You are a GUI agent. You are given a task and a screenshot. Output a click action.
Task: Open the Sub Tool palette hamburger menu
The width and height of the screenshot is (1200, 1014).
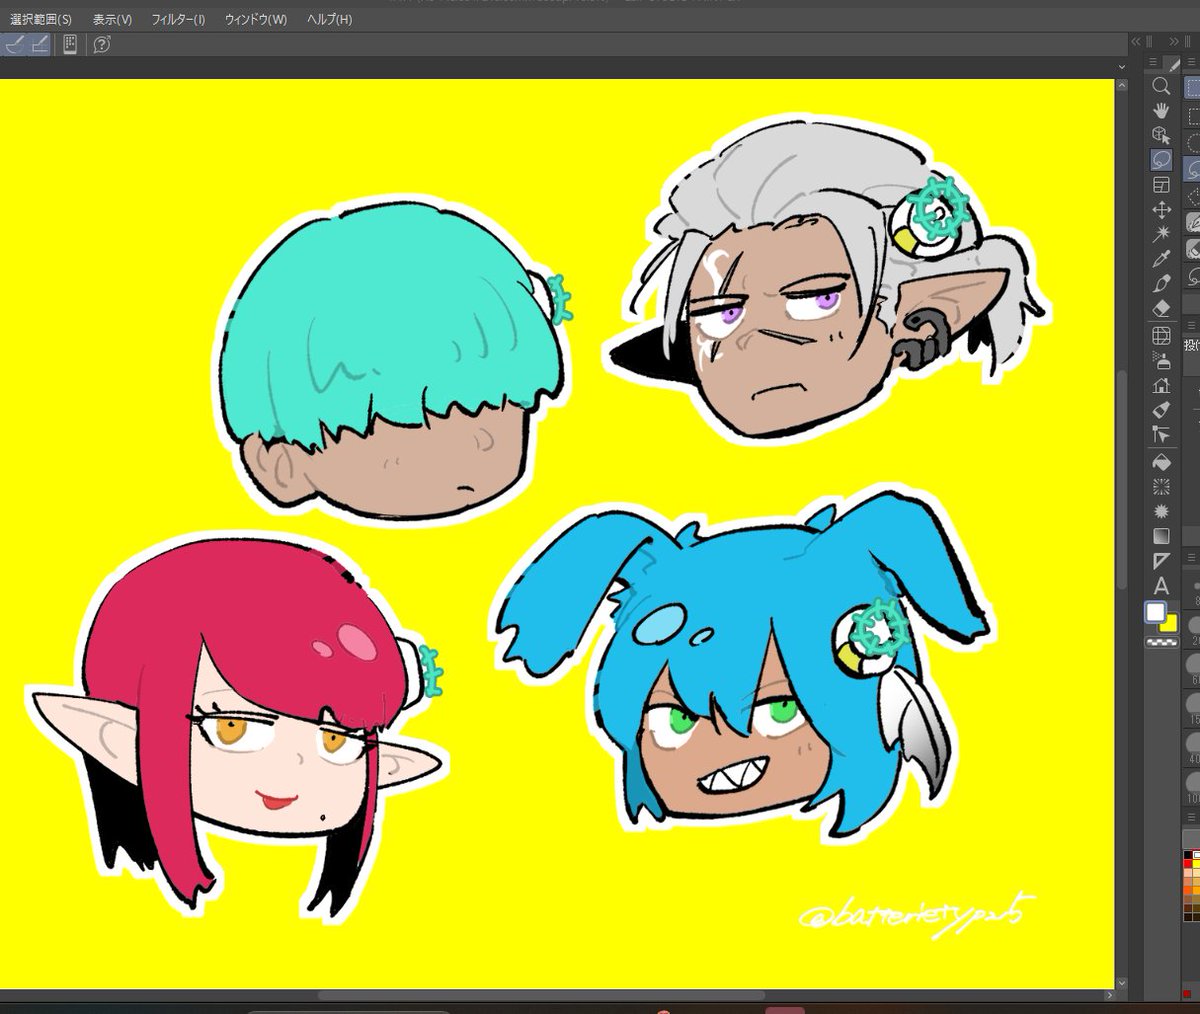click(x=1192, y=64)
